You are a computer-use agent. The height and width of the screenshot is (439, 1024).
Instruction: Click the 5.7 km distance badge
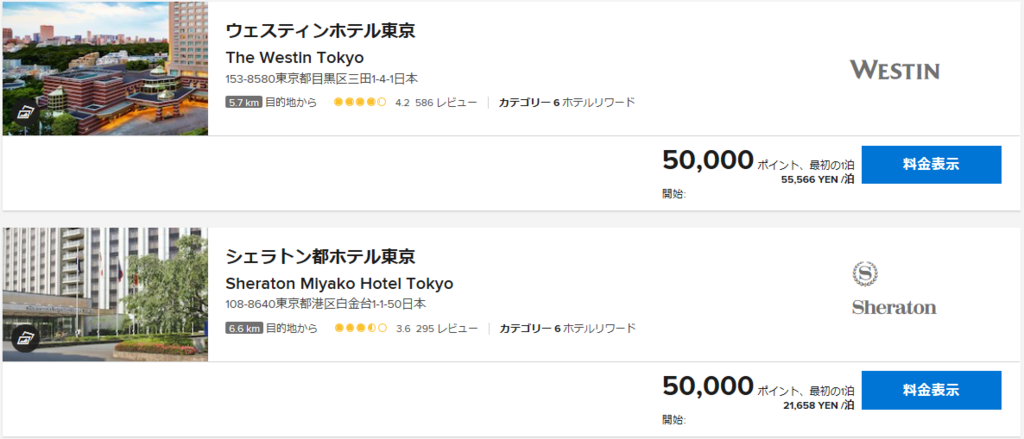pos(244,102)
